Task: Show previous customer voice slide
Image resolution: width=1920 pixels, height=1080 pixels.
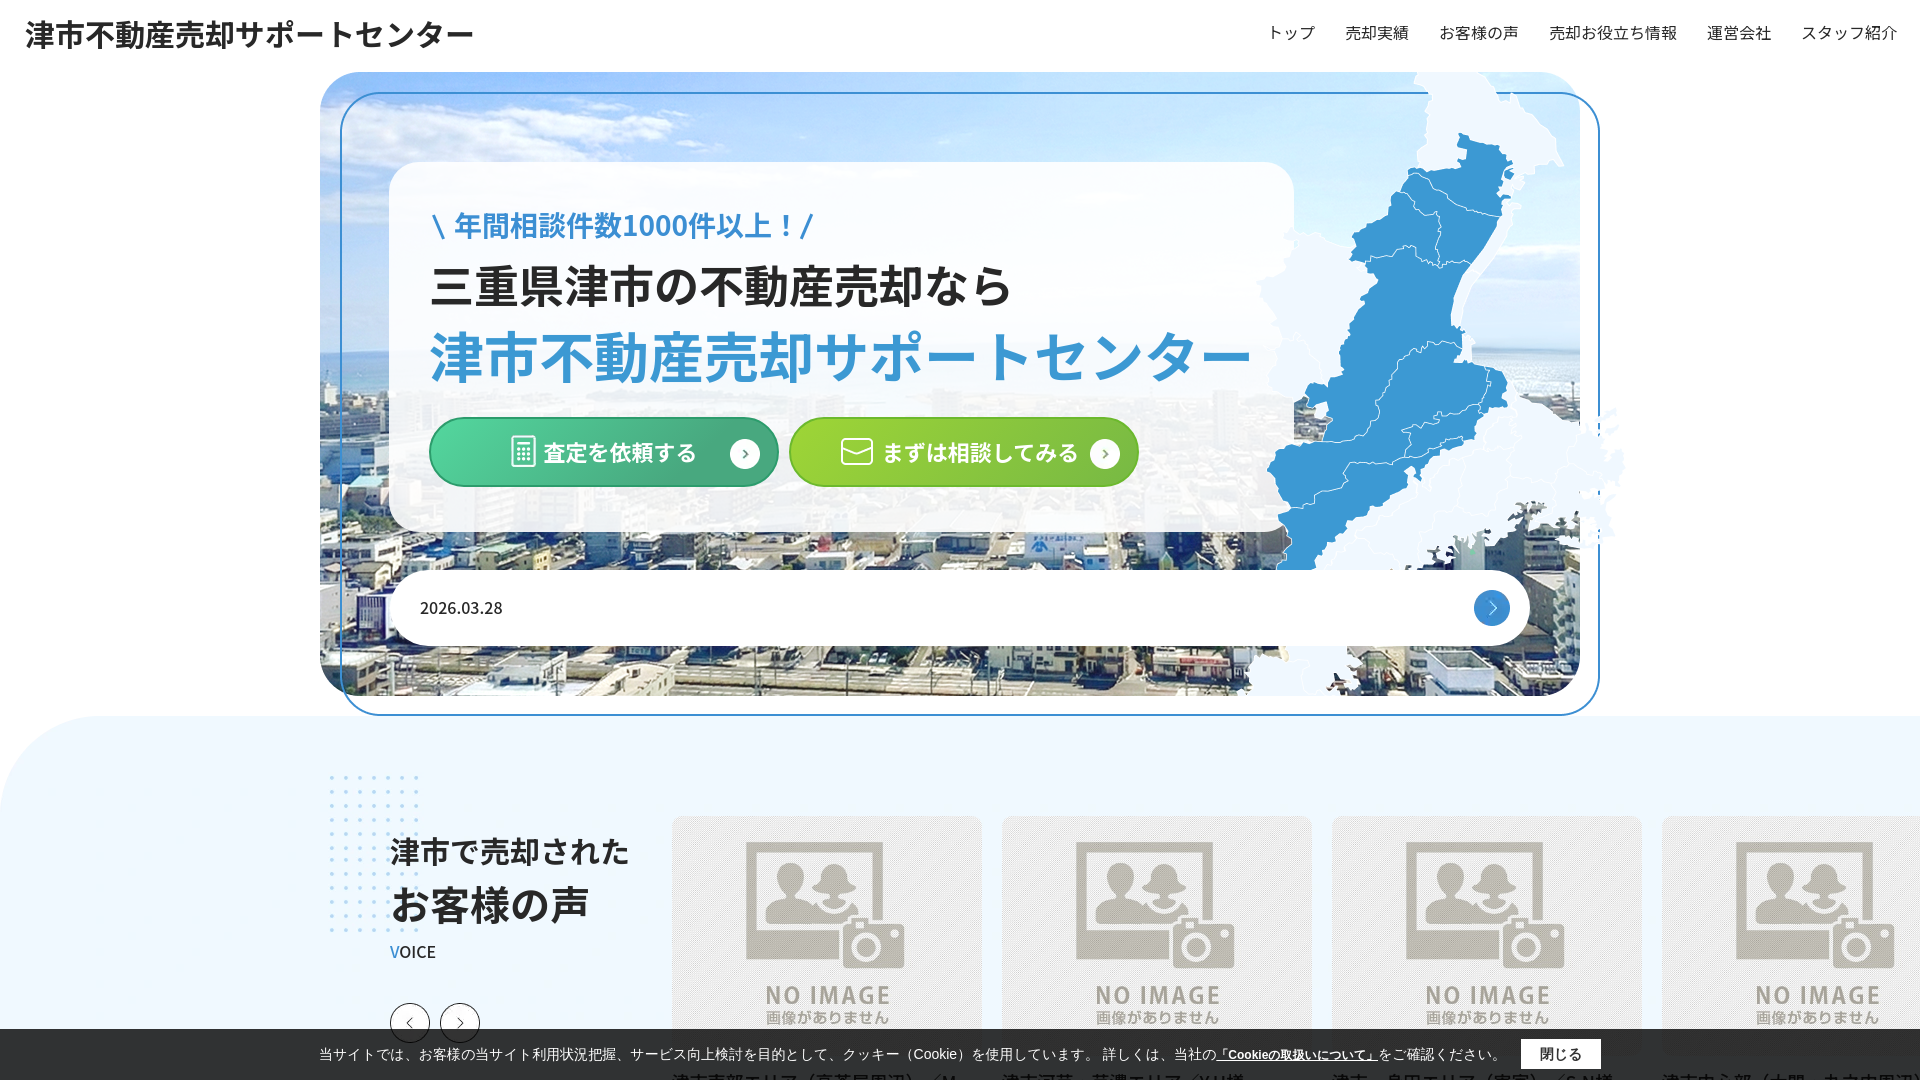Action: click(410, 1023)
